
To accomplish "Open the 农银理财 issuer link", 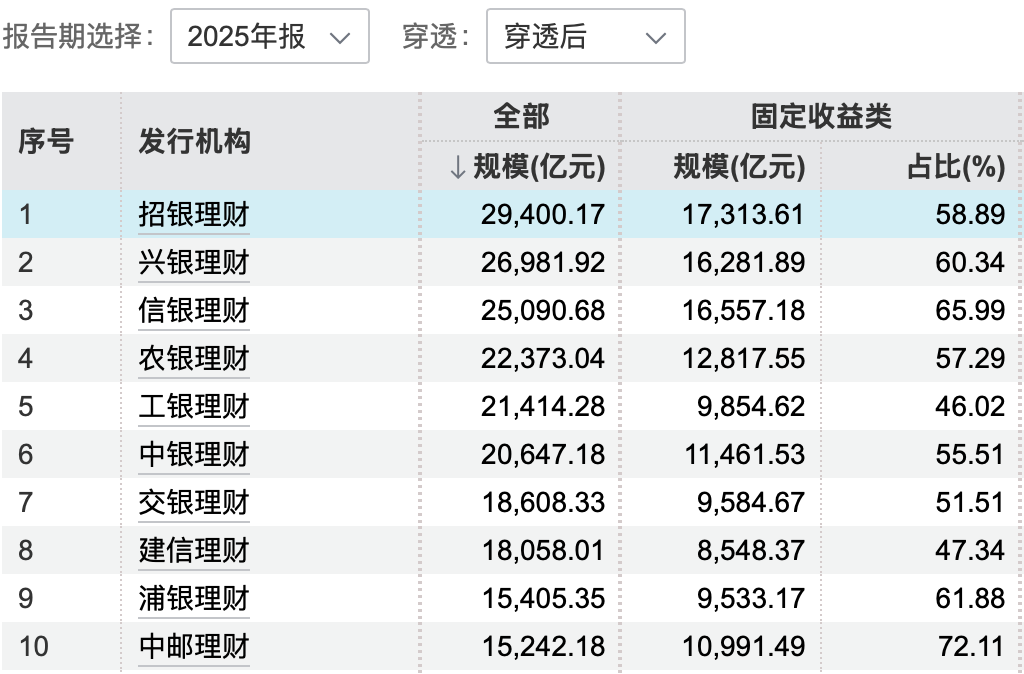I will [194, 359].
